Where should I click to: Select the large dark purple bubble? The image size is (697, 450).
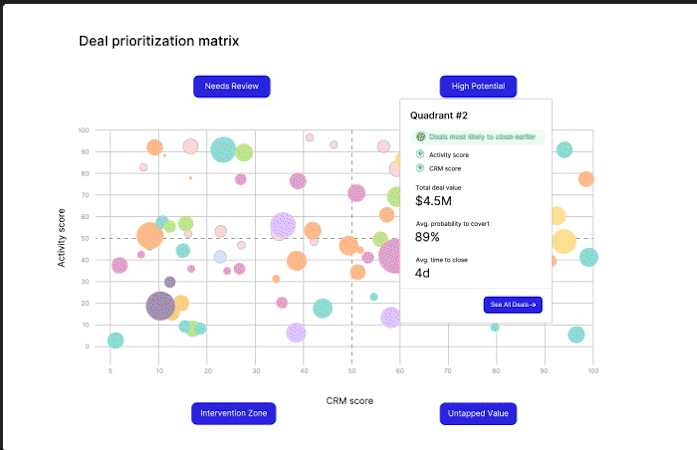point(162,306)
